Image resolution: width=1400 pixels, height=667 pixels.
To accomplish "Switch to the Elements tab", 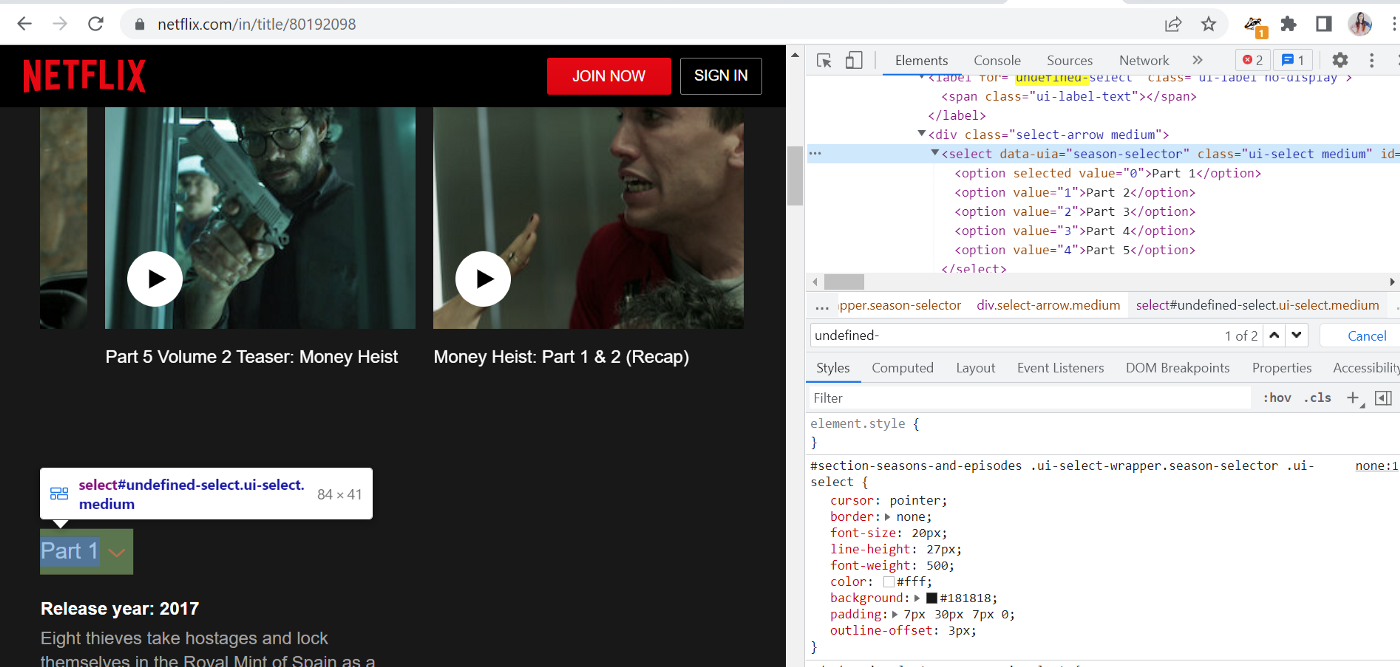I will point(921,61).
